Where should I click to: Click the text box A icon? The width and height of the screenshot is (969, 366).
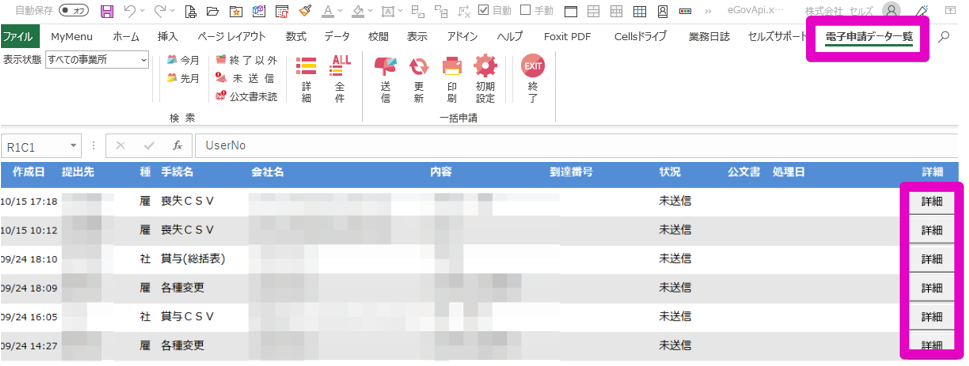388,11
